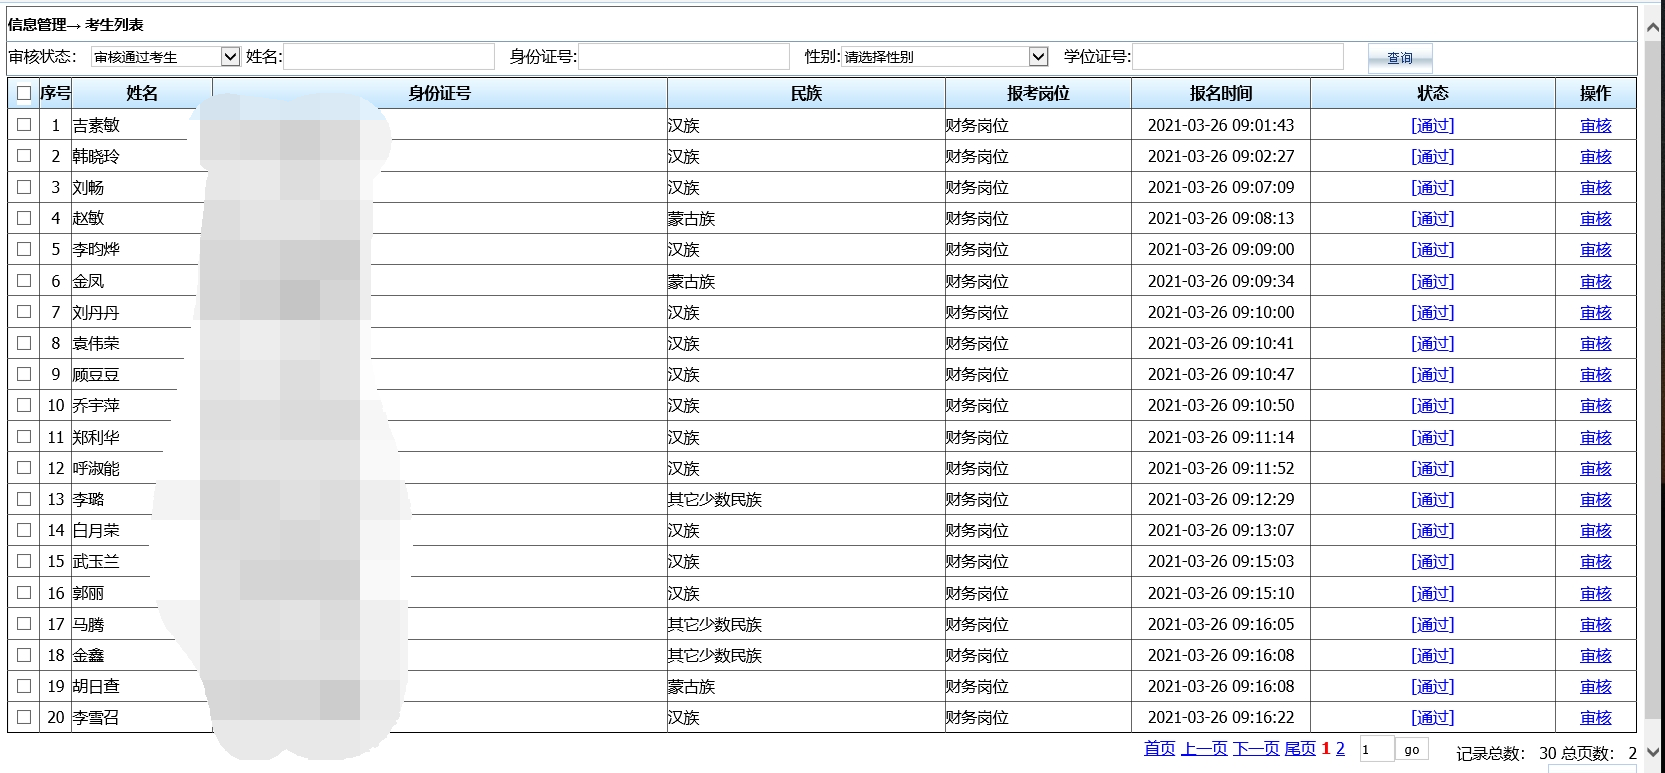This screenshot has width=1665, height=773.
Task: Open the 审核状态 dropdown
Action: point(165,57)
